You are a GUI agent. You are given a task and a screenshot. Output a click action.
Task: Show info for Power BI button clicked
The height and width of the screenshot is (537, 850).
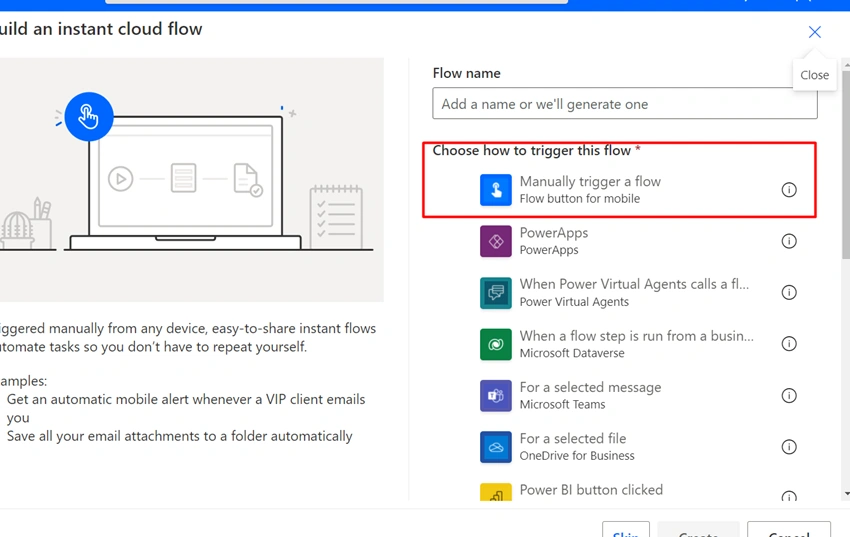(789, 496)
